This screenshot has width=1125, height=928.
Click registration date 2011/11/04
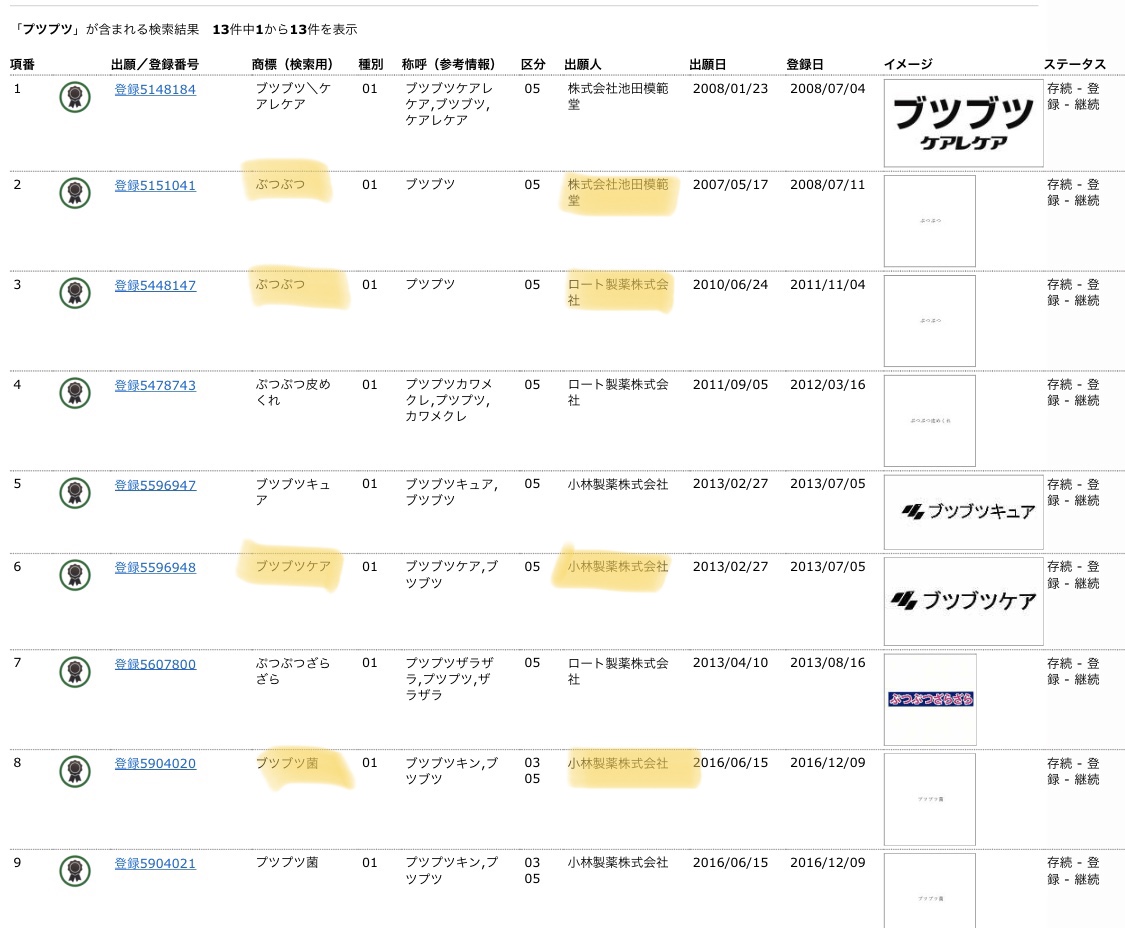828,284
